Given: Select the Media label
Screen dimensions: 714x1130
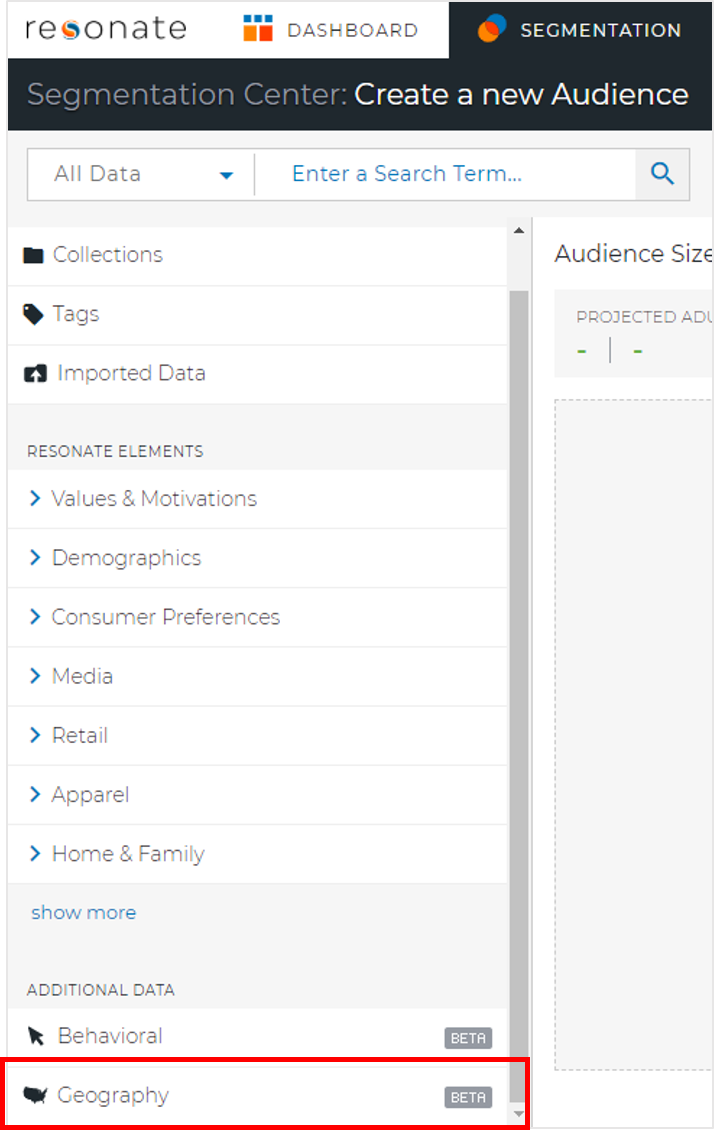Looking at the screenshot, I should pyautogui.click(x=82, y=676).
